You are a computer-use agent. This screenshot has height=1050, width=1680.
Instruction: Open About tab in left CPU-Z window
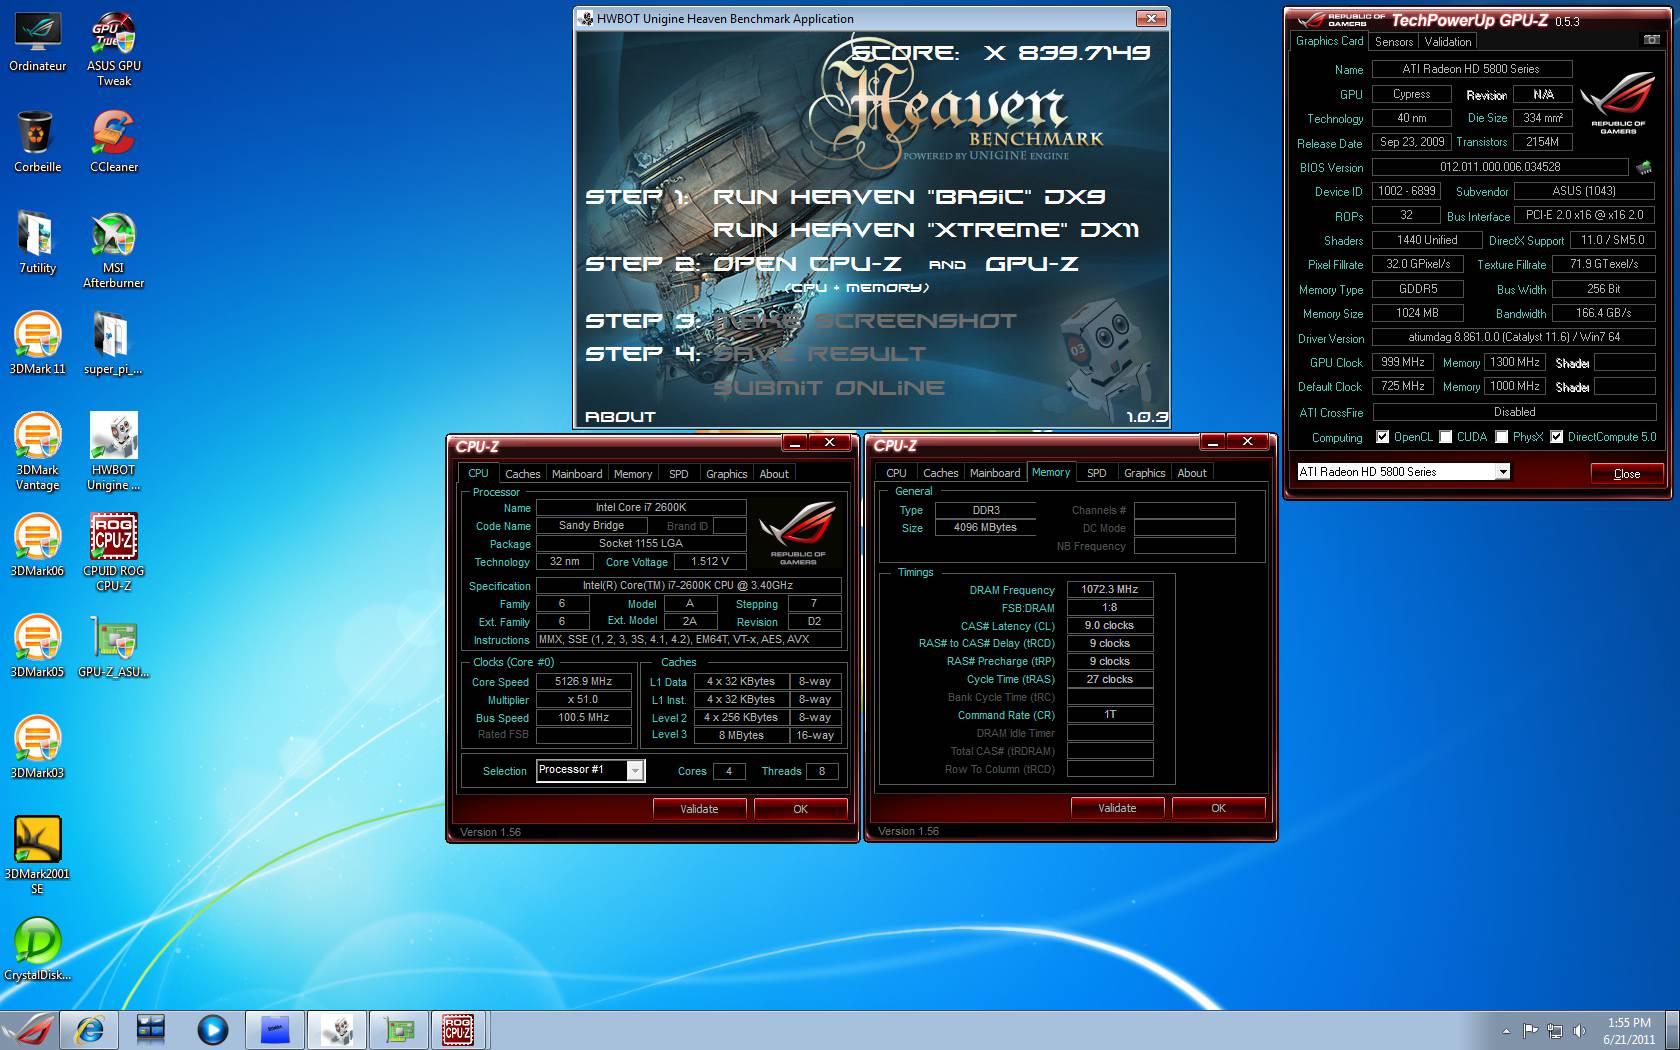[773, 474]
